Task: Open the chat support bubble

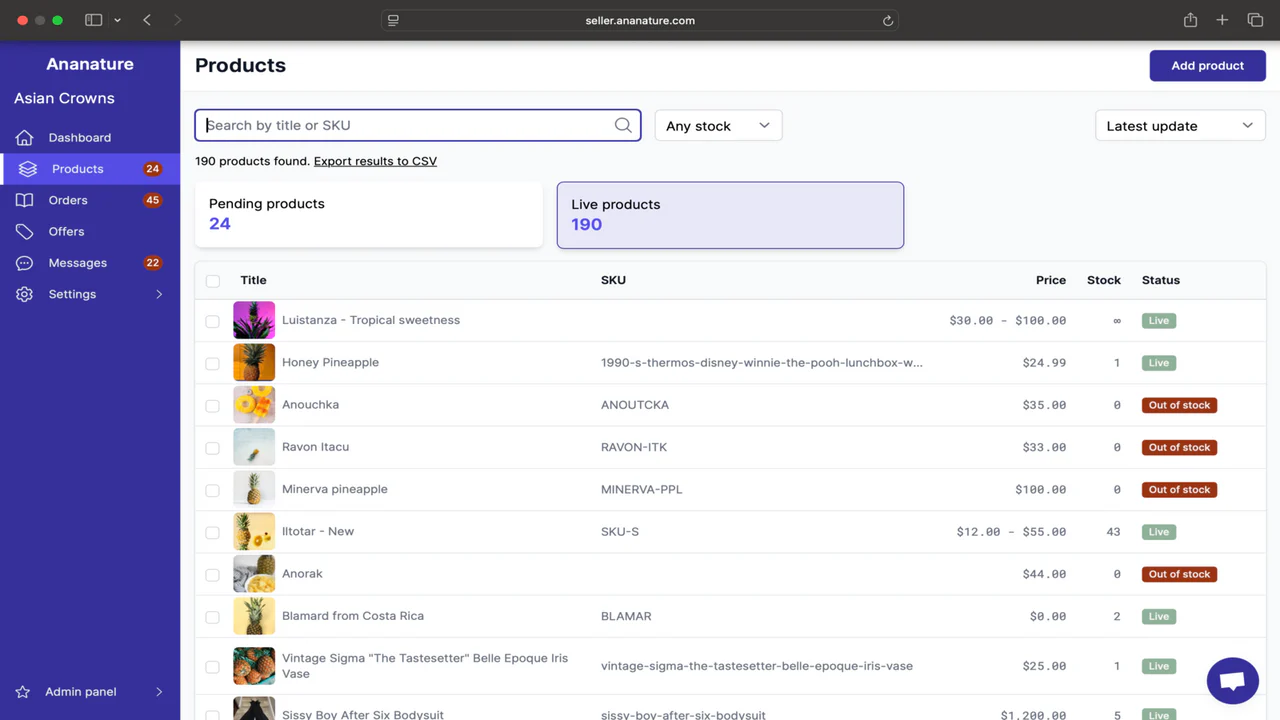Action: coord(1232,682)
